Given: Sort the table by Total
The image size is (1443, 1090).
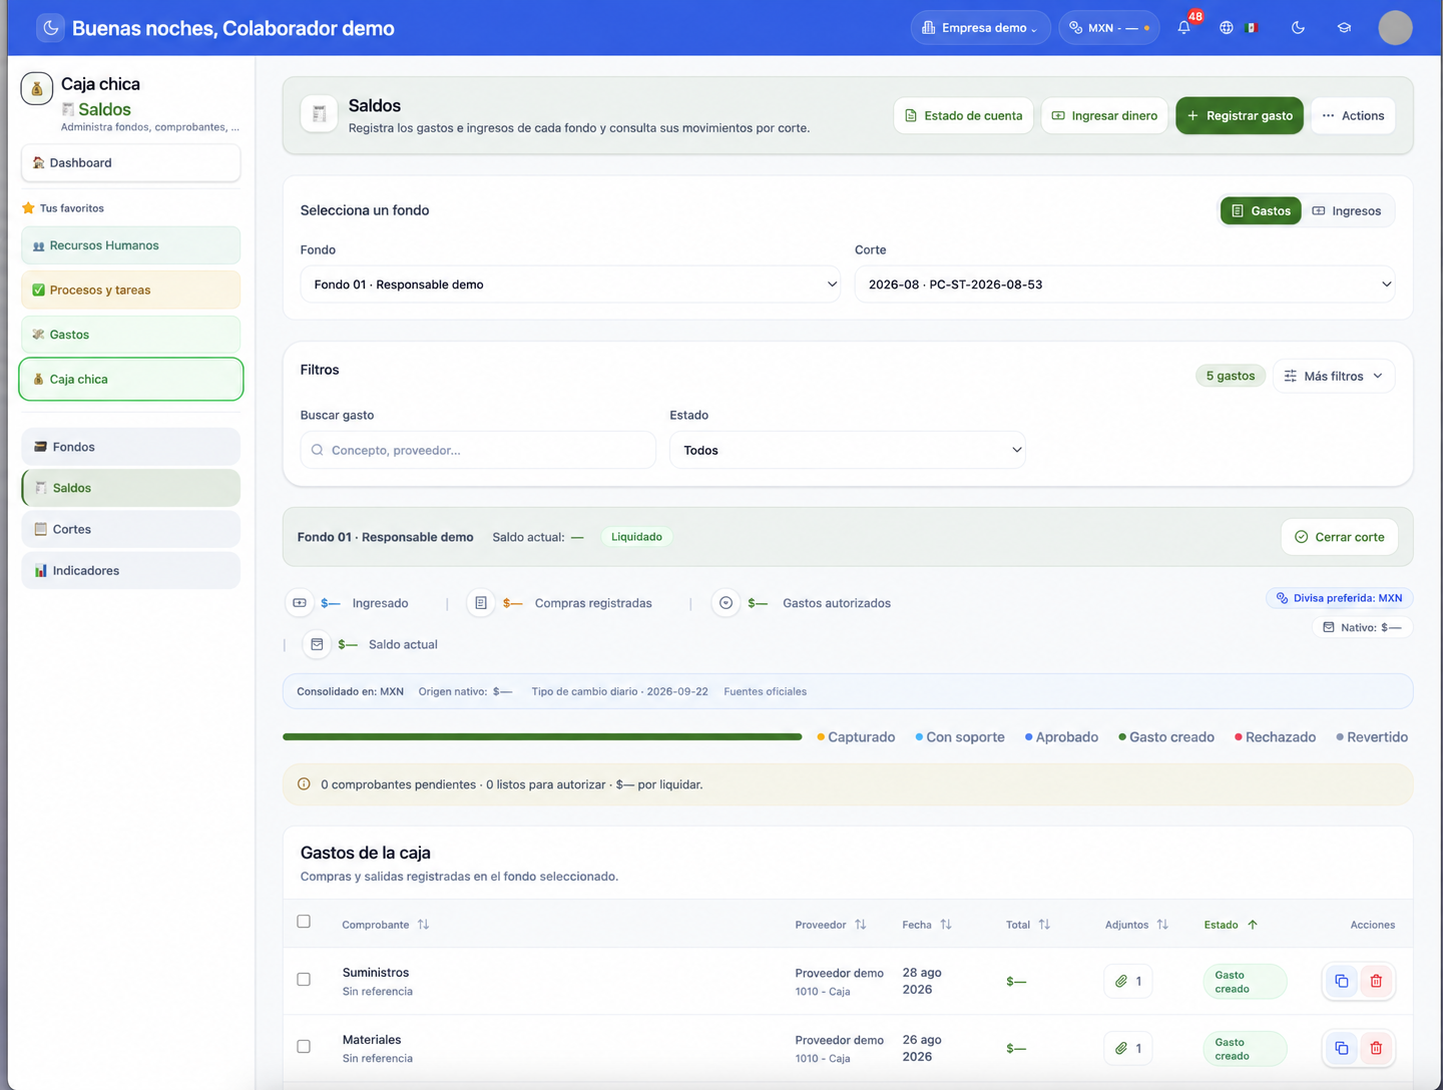Looking at the screenshot, I should tap(1027, 925).
